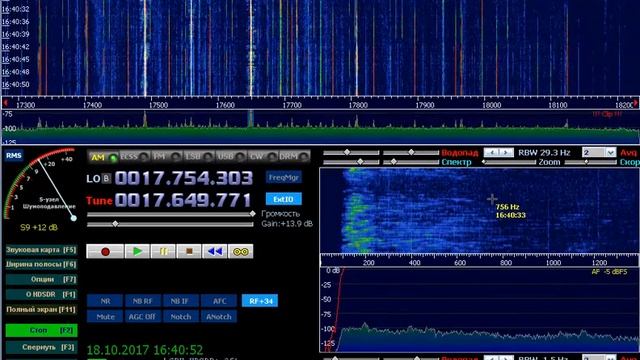Click red left arrow on frequency scale
Viewport: 640px width, 360px height.
coord(6,102)
